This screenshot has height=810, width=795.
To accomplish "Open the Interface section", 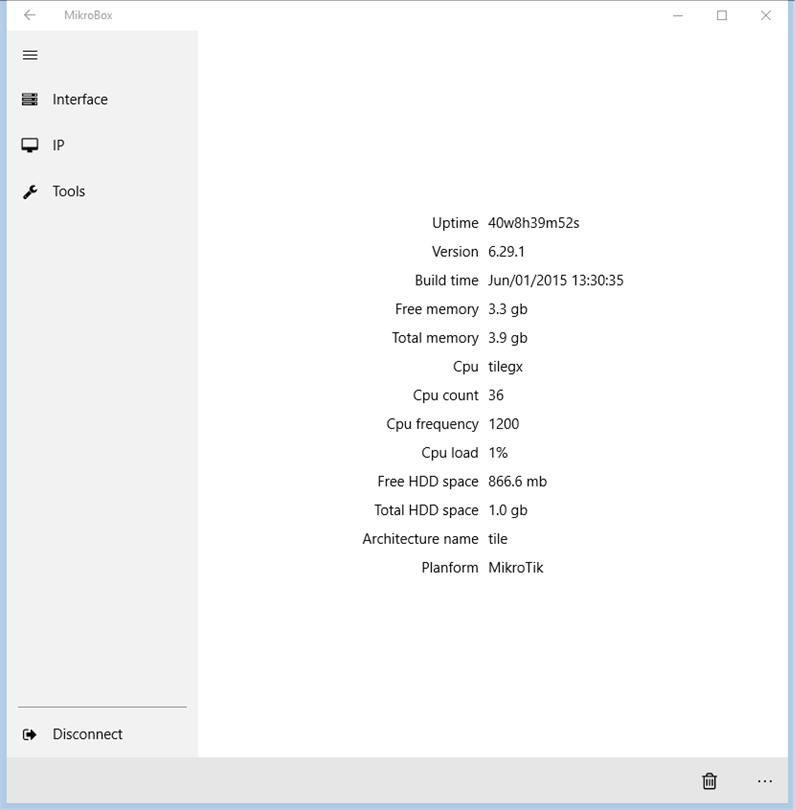I will point(102,99).
